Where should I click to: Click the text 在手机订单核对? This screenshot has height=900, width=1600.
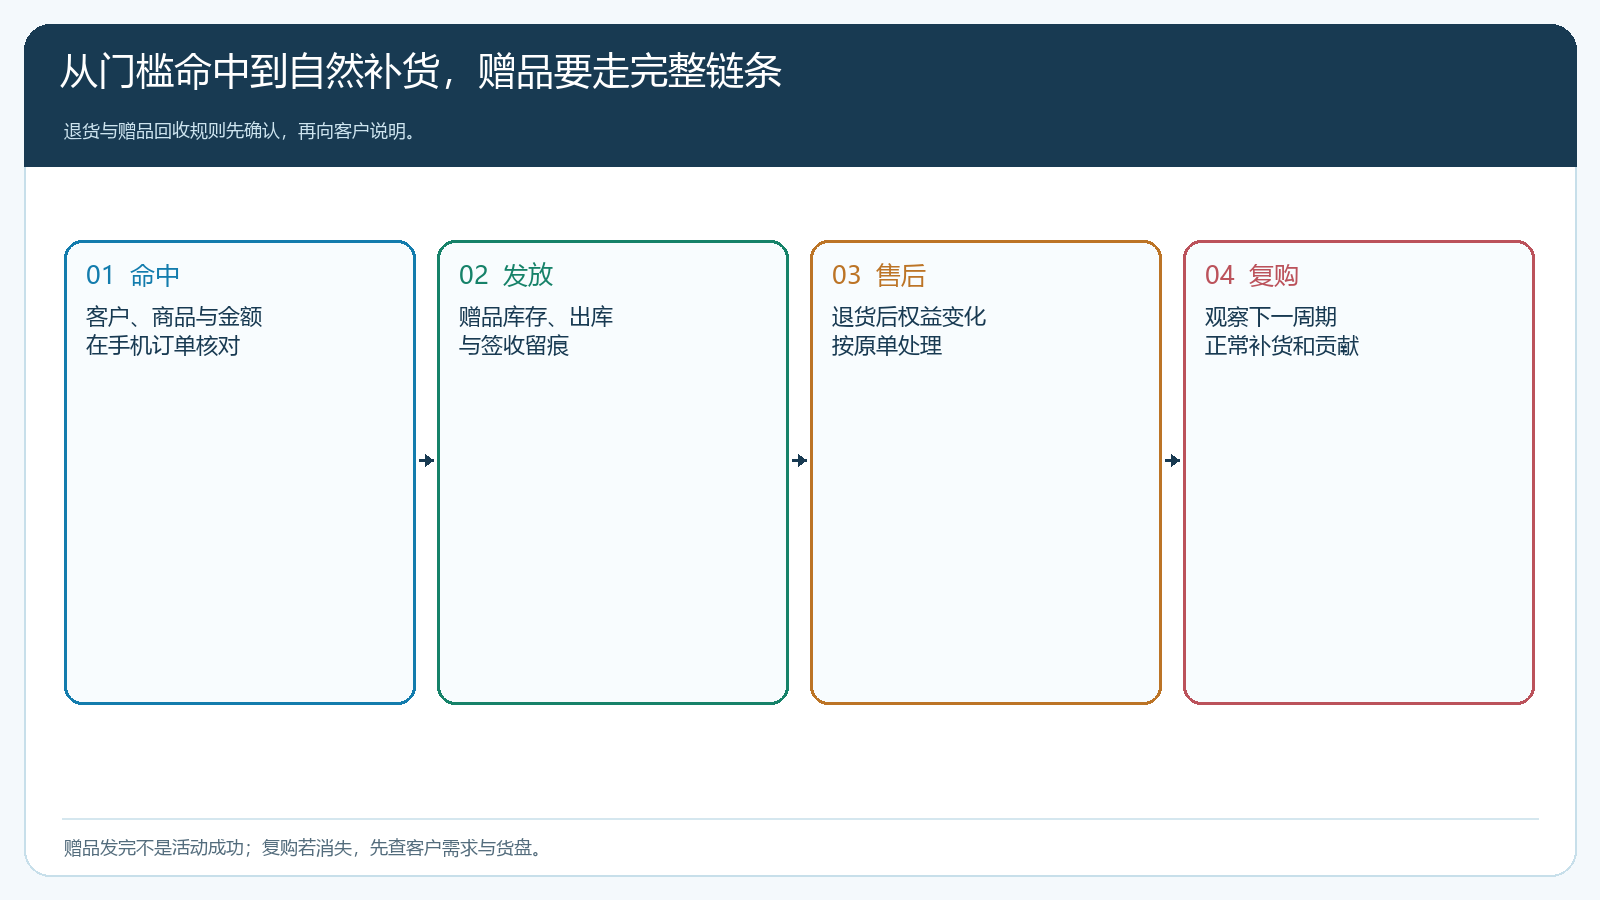click(163, 346)
